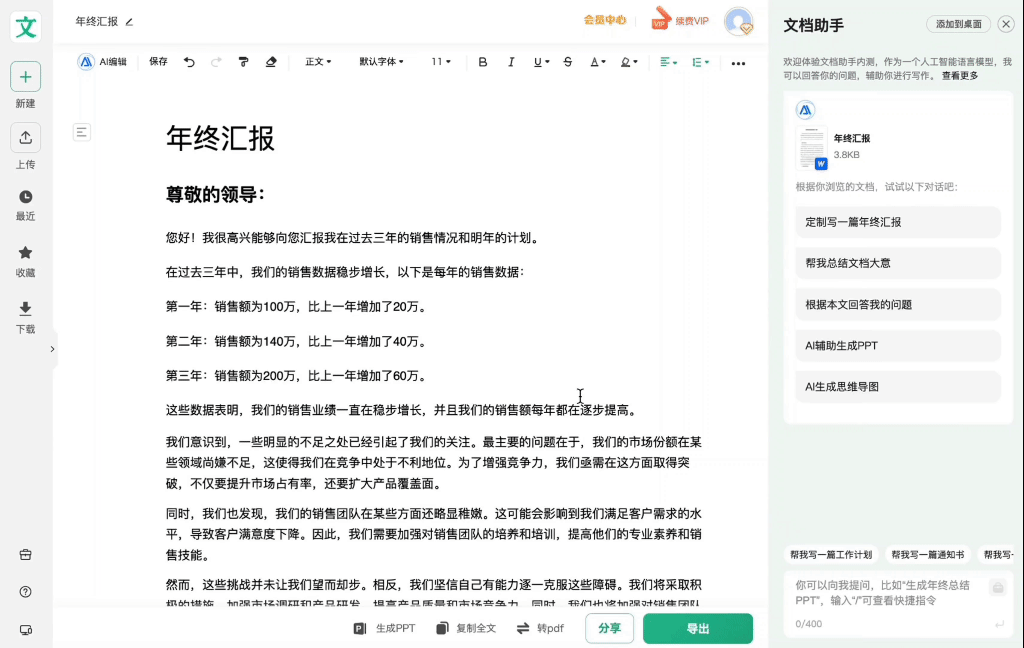Open 会员中心 from the top bar
Viewport: 1024px width, 648px height.
tap(604, 18)
